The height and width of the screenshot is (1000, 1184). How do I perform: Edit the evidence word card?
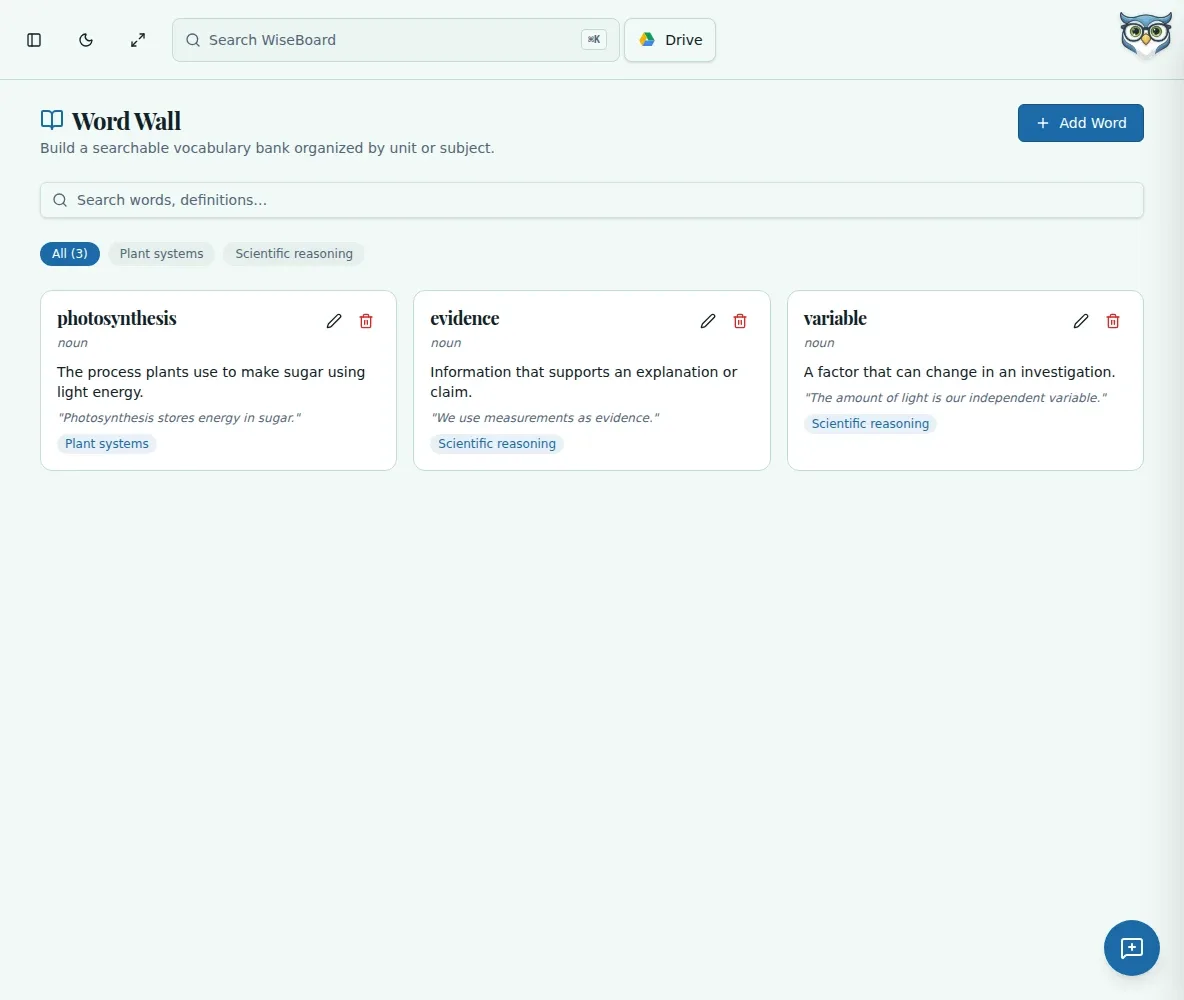pyautogui.click(x=708, y=321)
